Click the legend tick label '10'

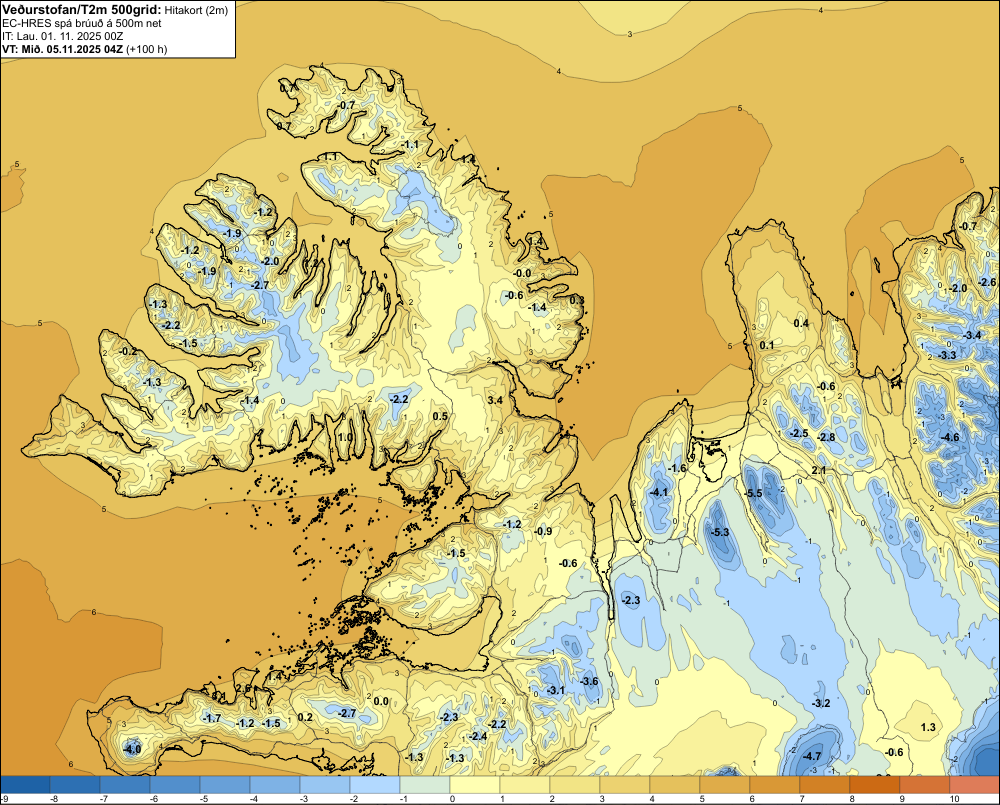[x=955, y=799]
